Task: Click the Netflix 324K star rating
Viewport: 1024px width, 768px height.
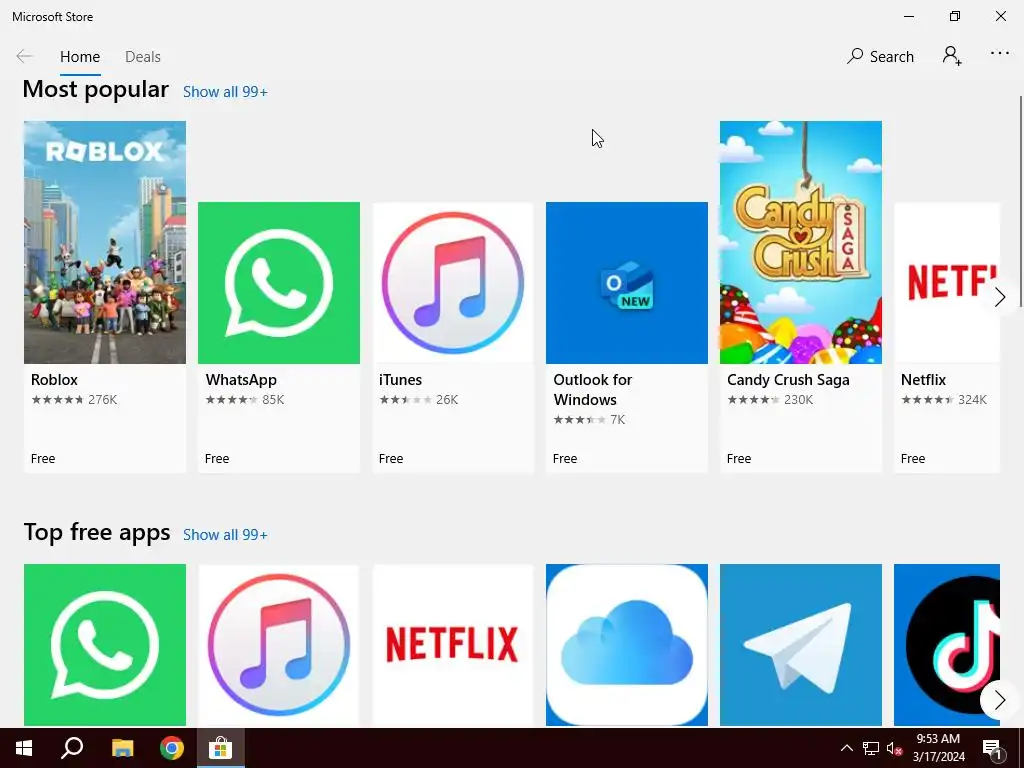Action: tap(944, 400)
